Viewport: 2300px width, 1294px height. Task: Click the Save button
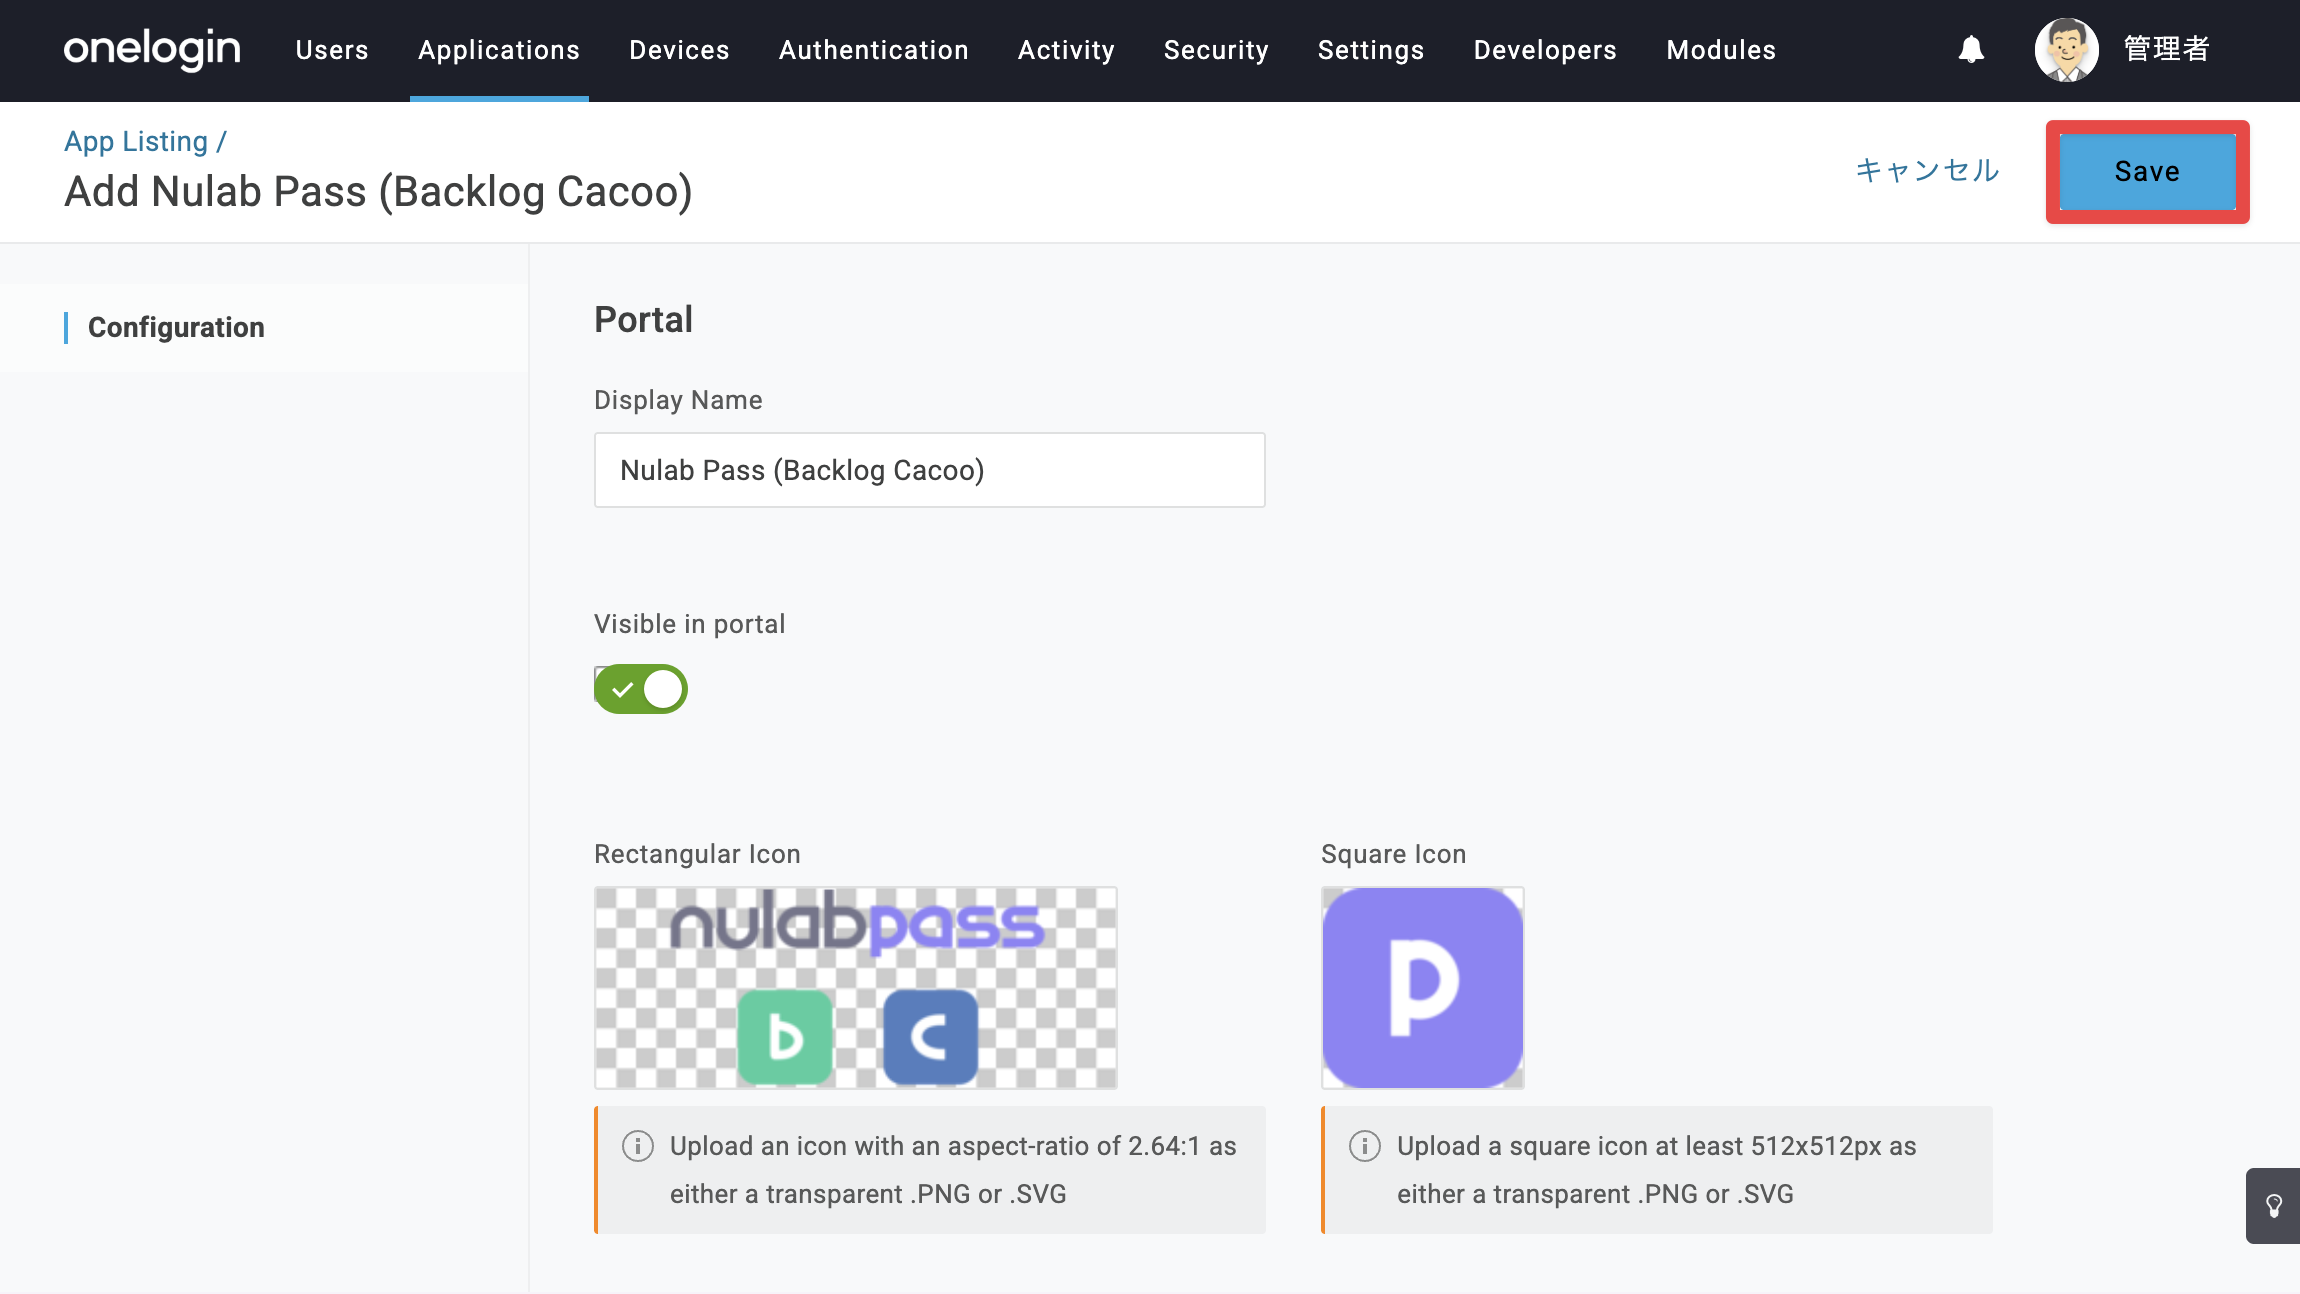pos(2147,172)
